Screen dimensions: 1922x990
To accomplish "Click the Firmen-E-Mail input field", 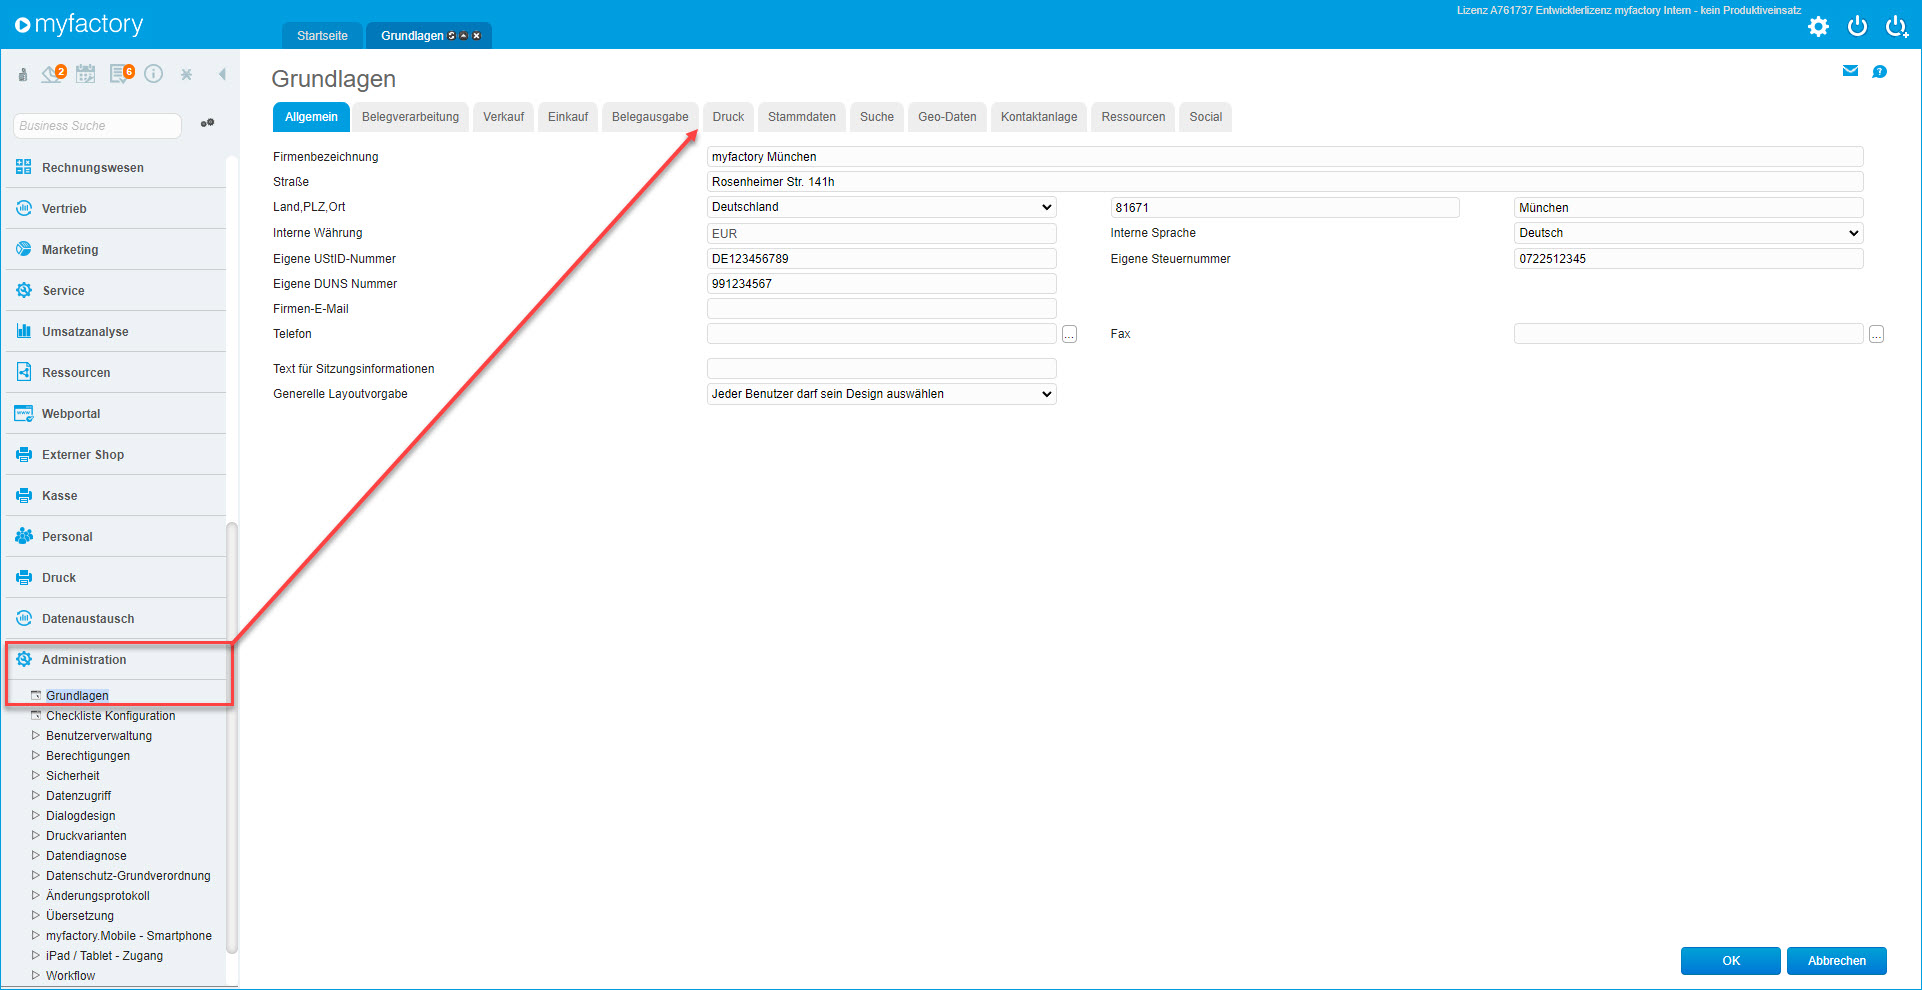I will [881, 309].
